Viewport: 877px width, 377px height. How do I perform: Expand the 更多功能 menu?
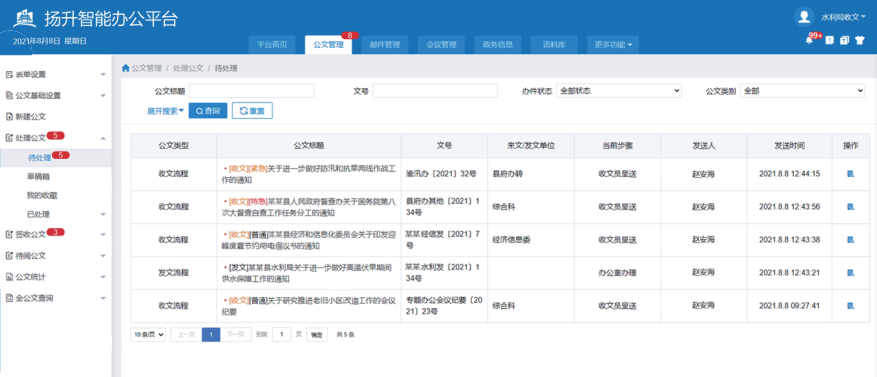613,45
